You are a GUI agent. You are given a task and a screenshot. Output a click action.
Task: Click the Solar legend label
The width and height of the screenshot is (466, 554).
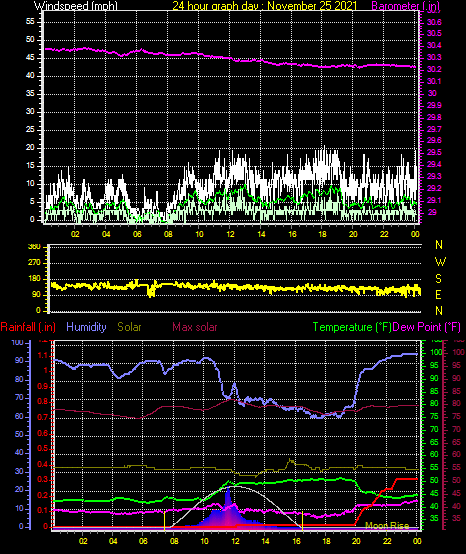pos(129,327)
